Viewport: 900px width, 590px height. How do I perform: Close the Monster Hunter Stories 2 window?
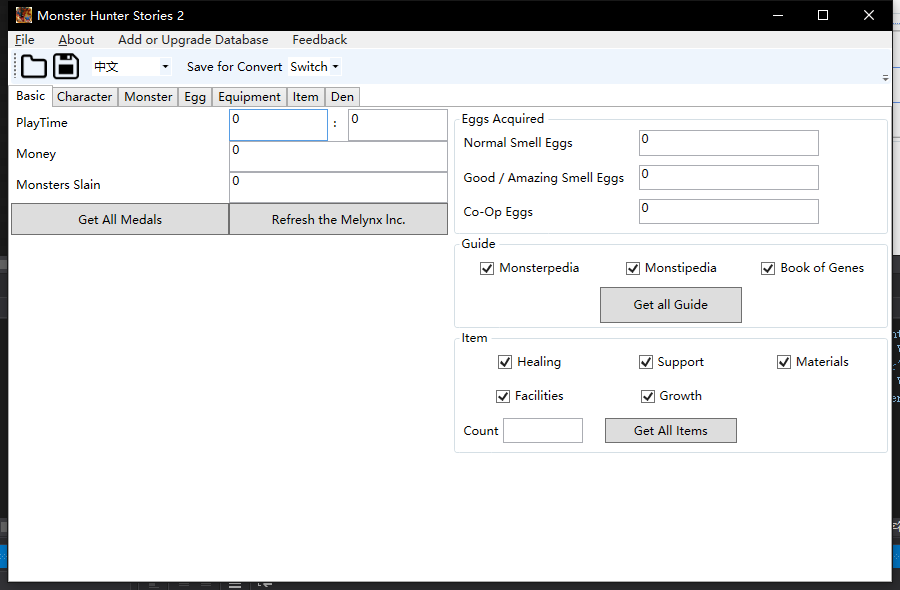pos(868,15)
